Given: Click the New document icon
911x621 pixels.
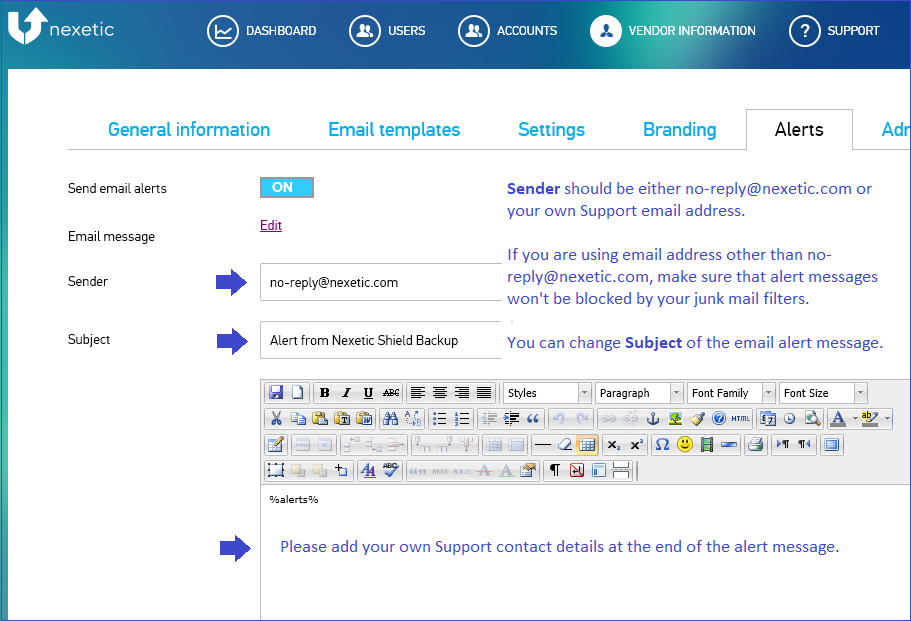Looking at the screenshot, I should pos(297,393).
